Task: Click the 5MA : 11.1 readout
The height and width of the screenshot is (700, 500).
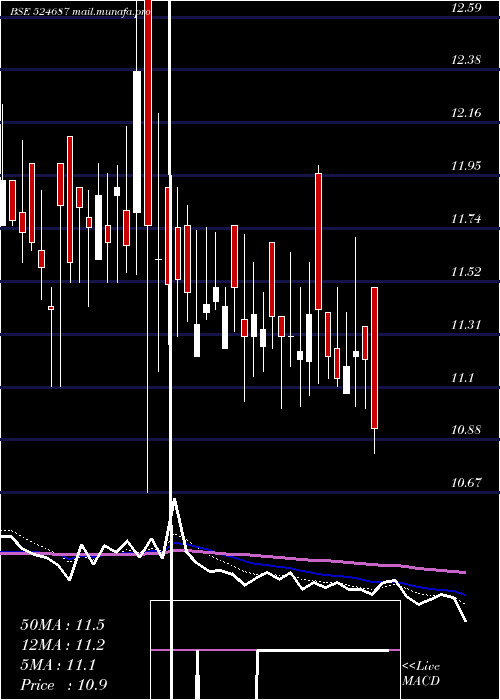Action: click(58, 665)
